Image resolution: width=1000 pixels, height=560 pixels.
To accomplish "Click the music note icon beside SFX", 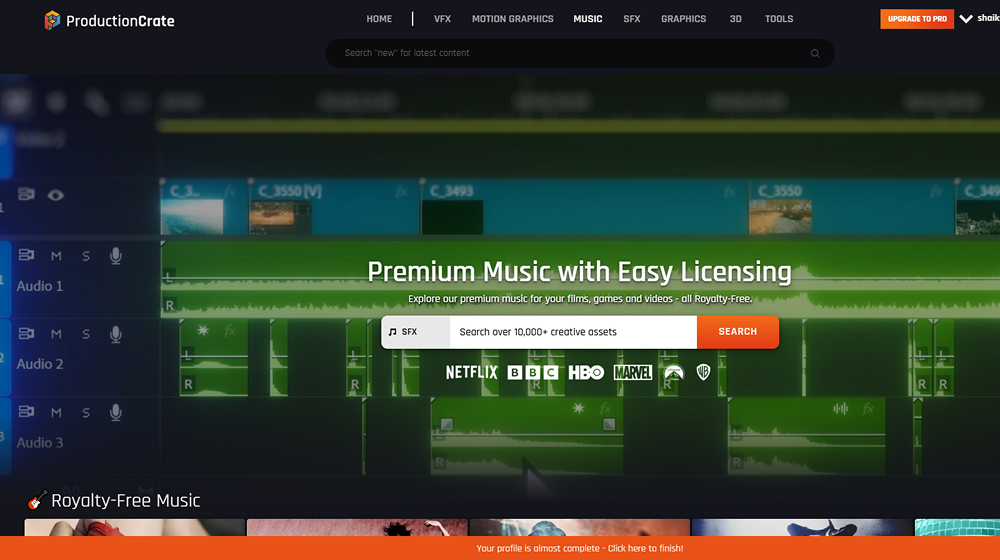I will [392, 332].
